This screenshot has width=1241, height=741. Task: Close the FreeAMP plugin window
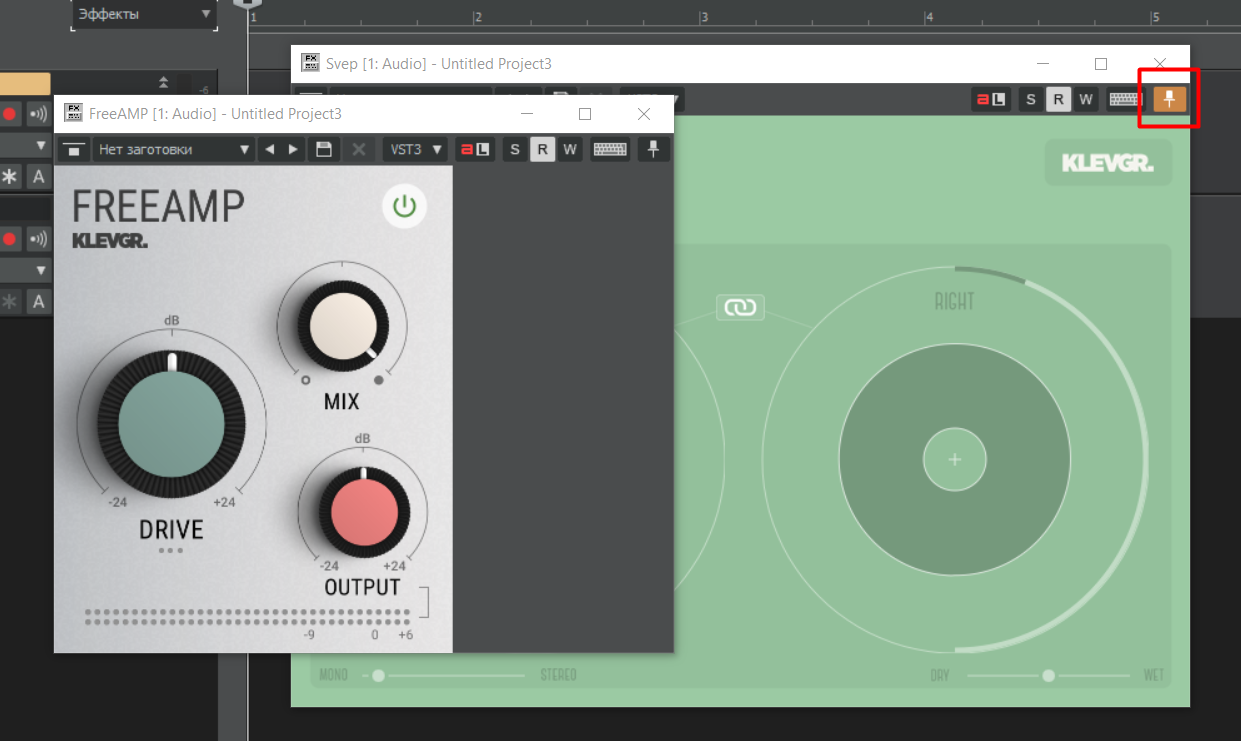[644, 114]
